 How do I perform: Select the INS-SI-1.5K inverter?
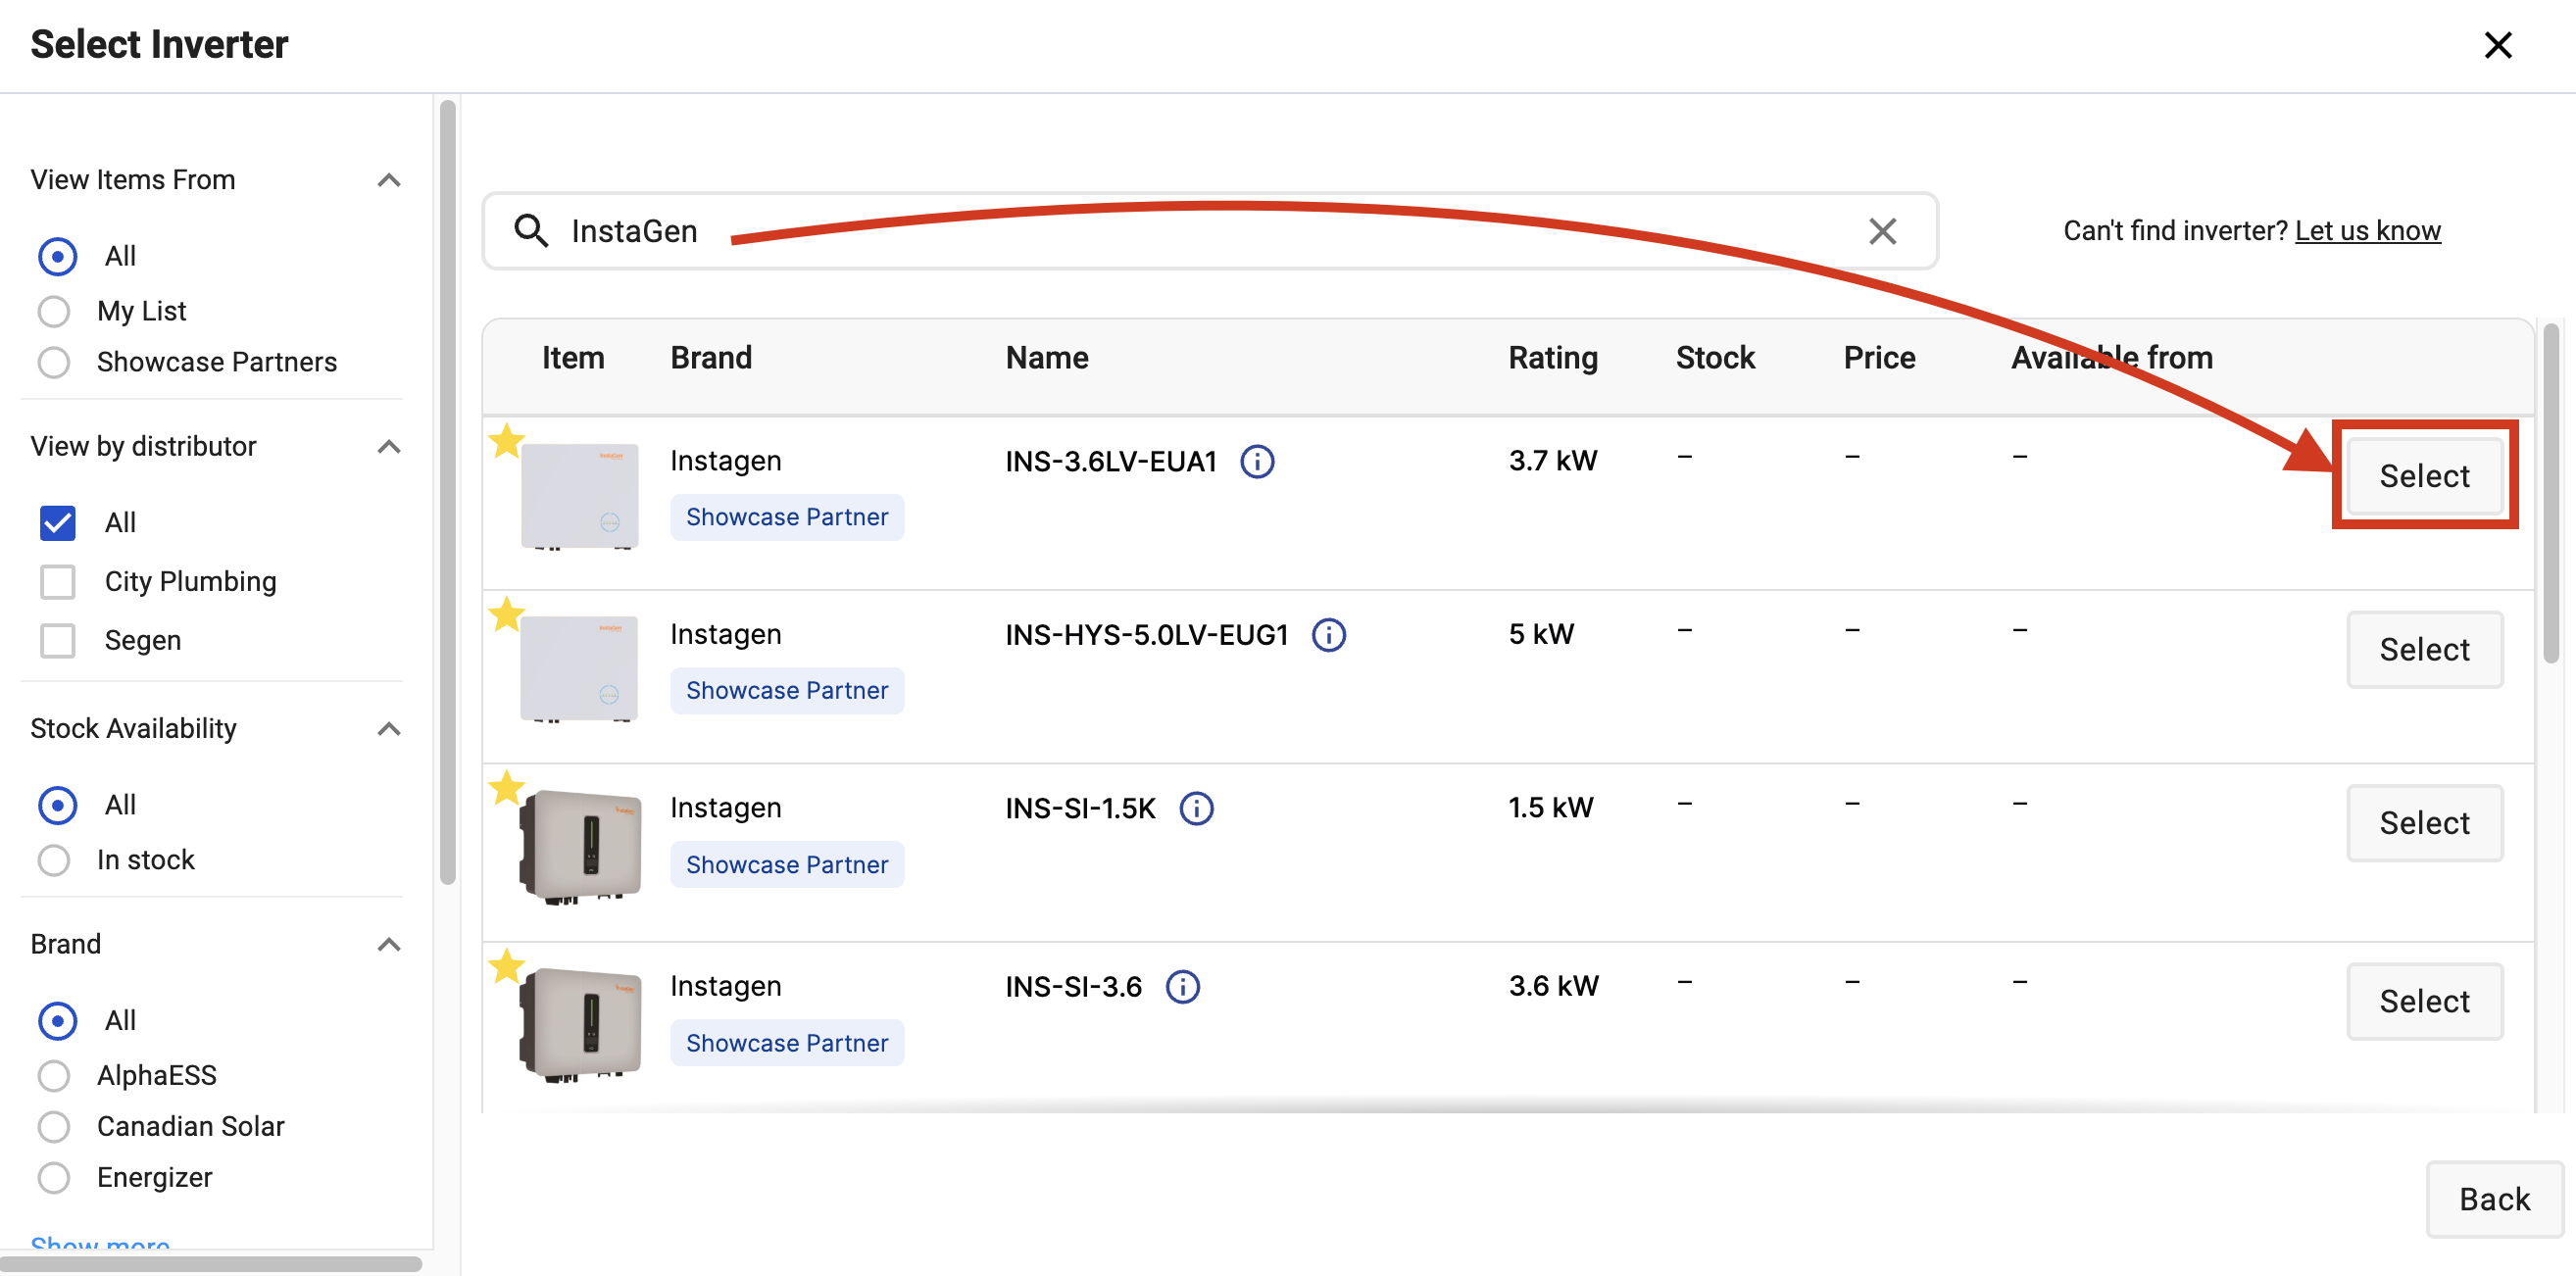2423,823
